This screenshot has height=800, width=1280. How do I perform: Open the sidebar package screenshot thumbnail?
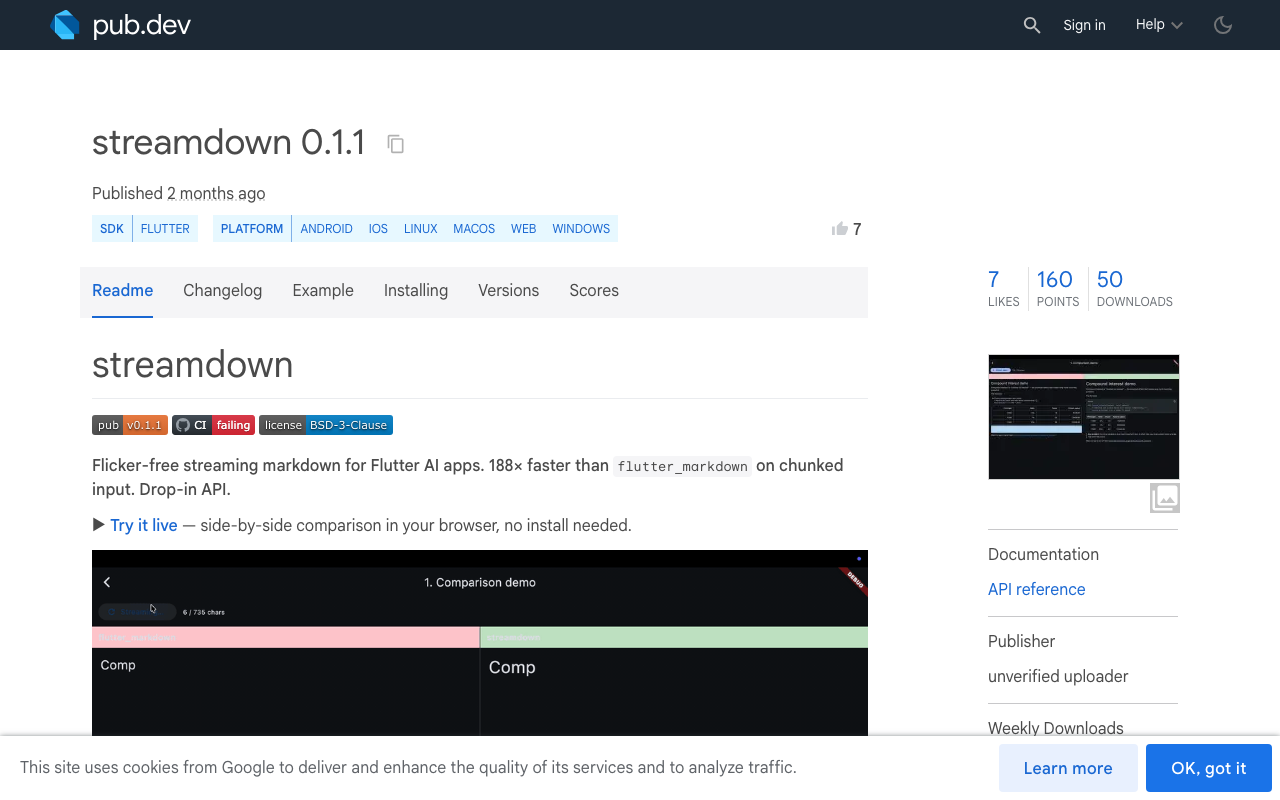[1084, 417]
